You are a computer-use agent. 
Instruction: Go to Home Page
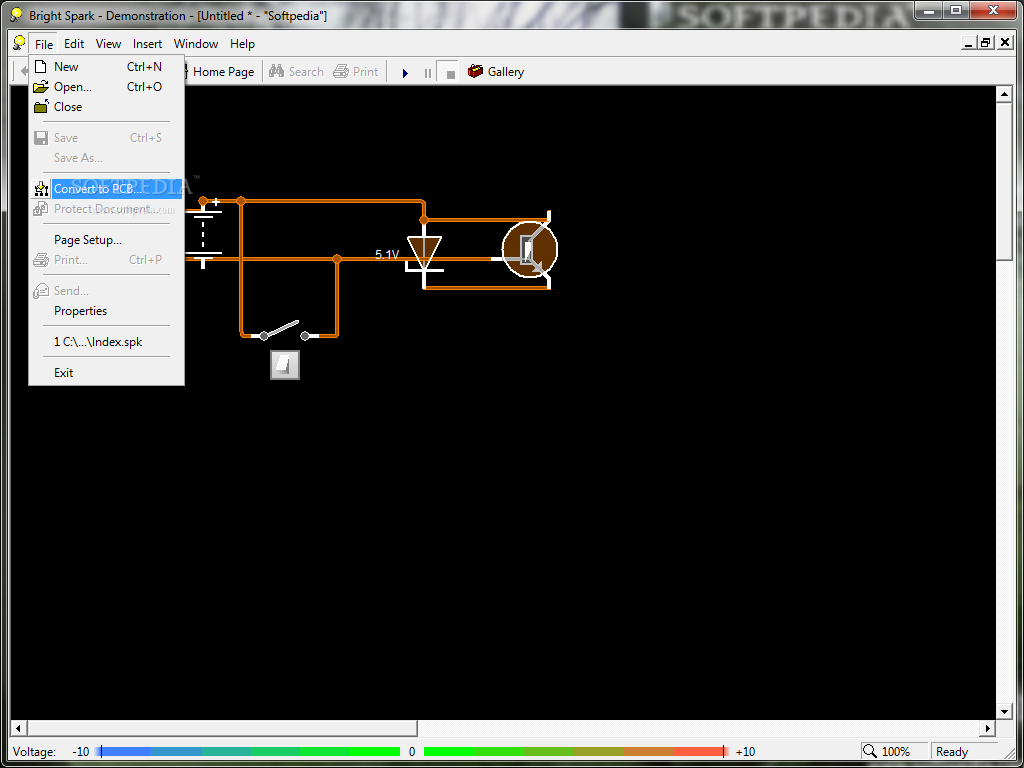click(223, 72)
